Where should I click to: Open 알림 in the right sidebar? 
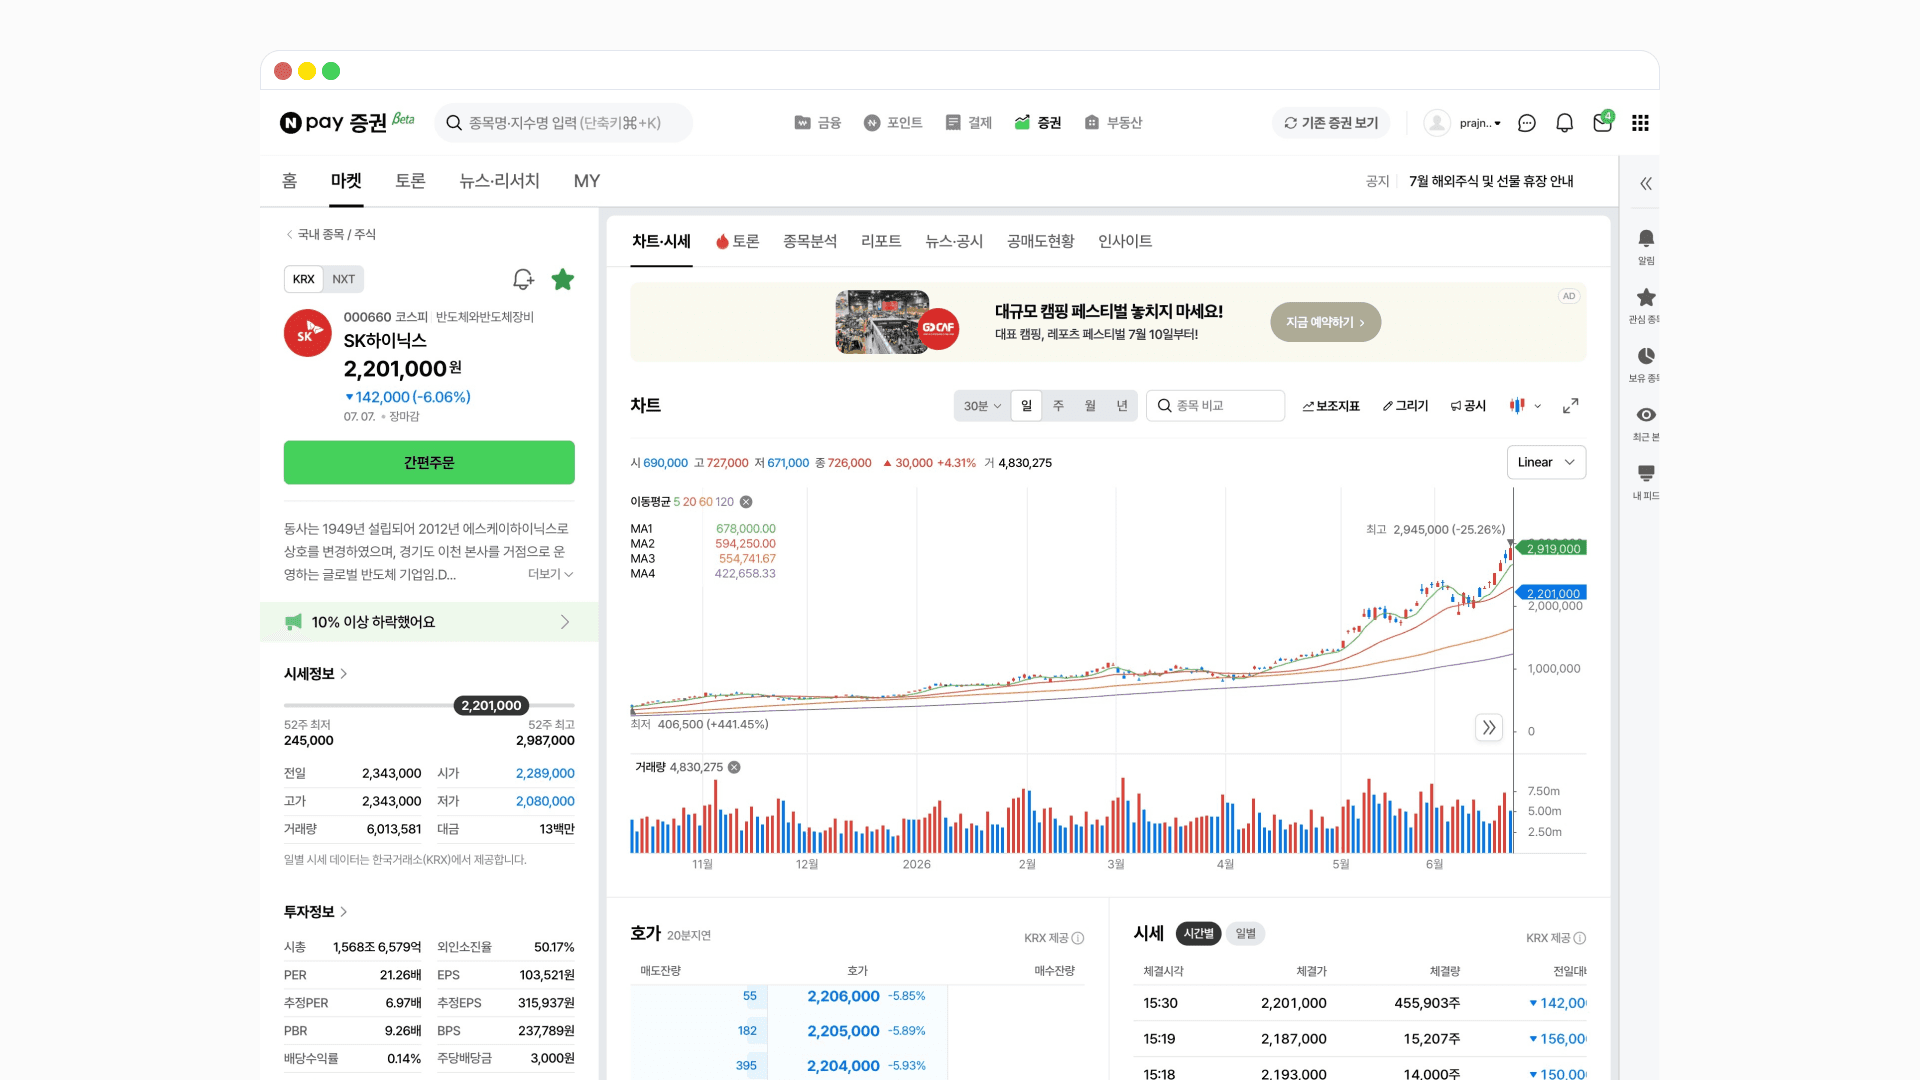click(1646, 246)
